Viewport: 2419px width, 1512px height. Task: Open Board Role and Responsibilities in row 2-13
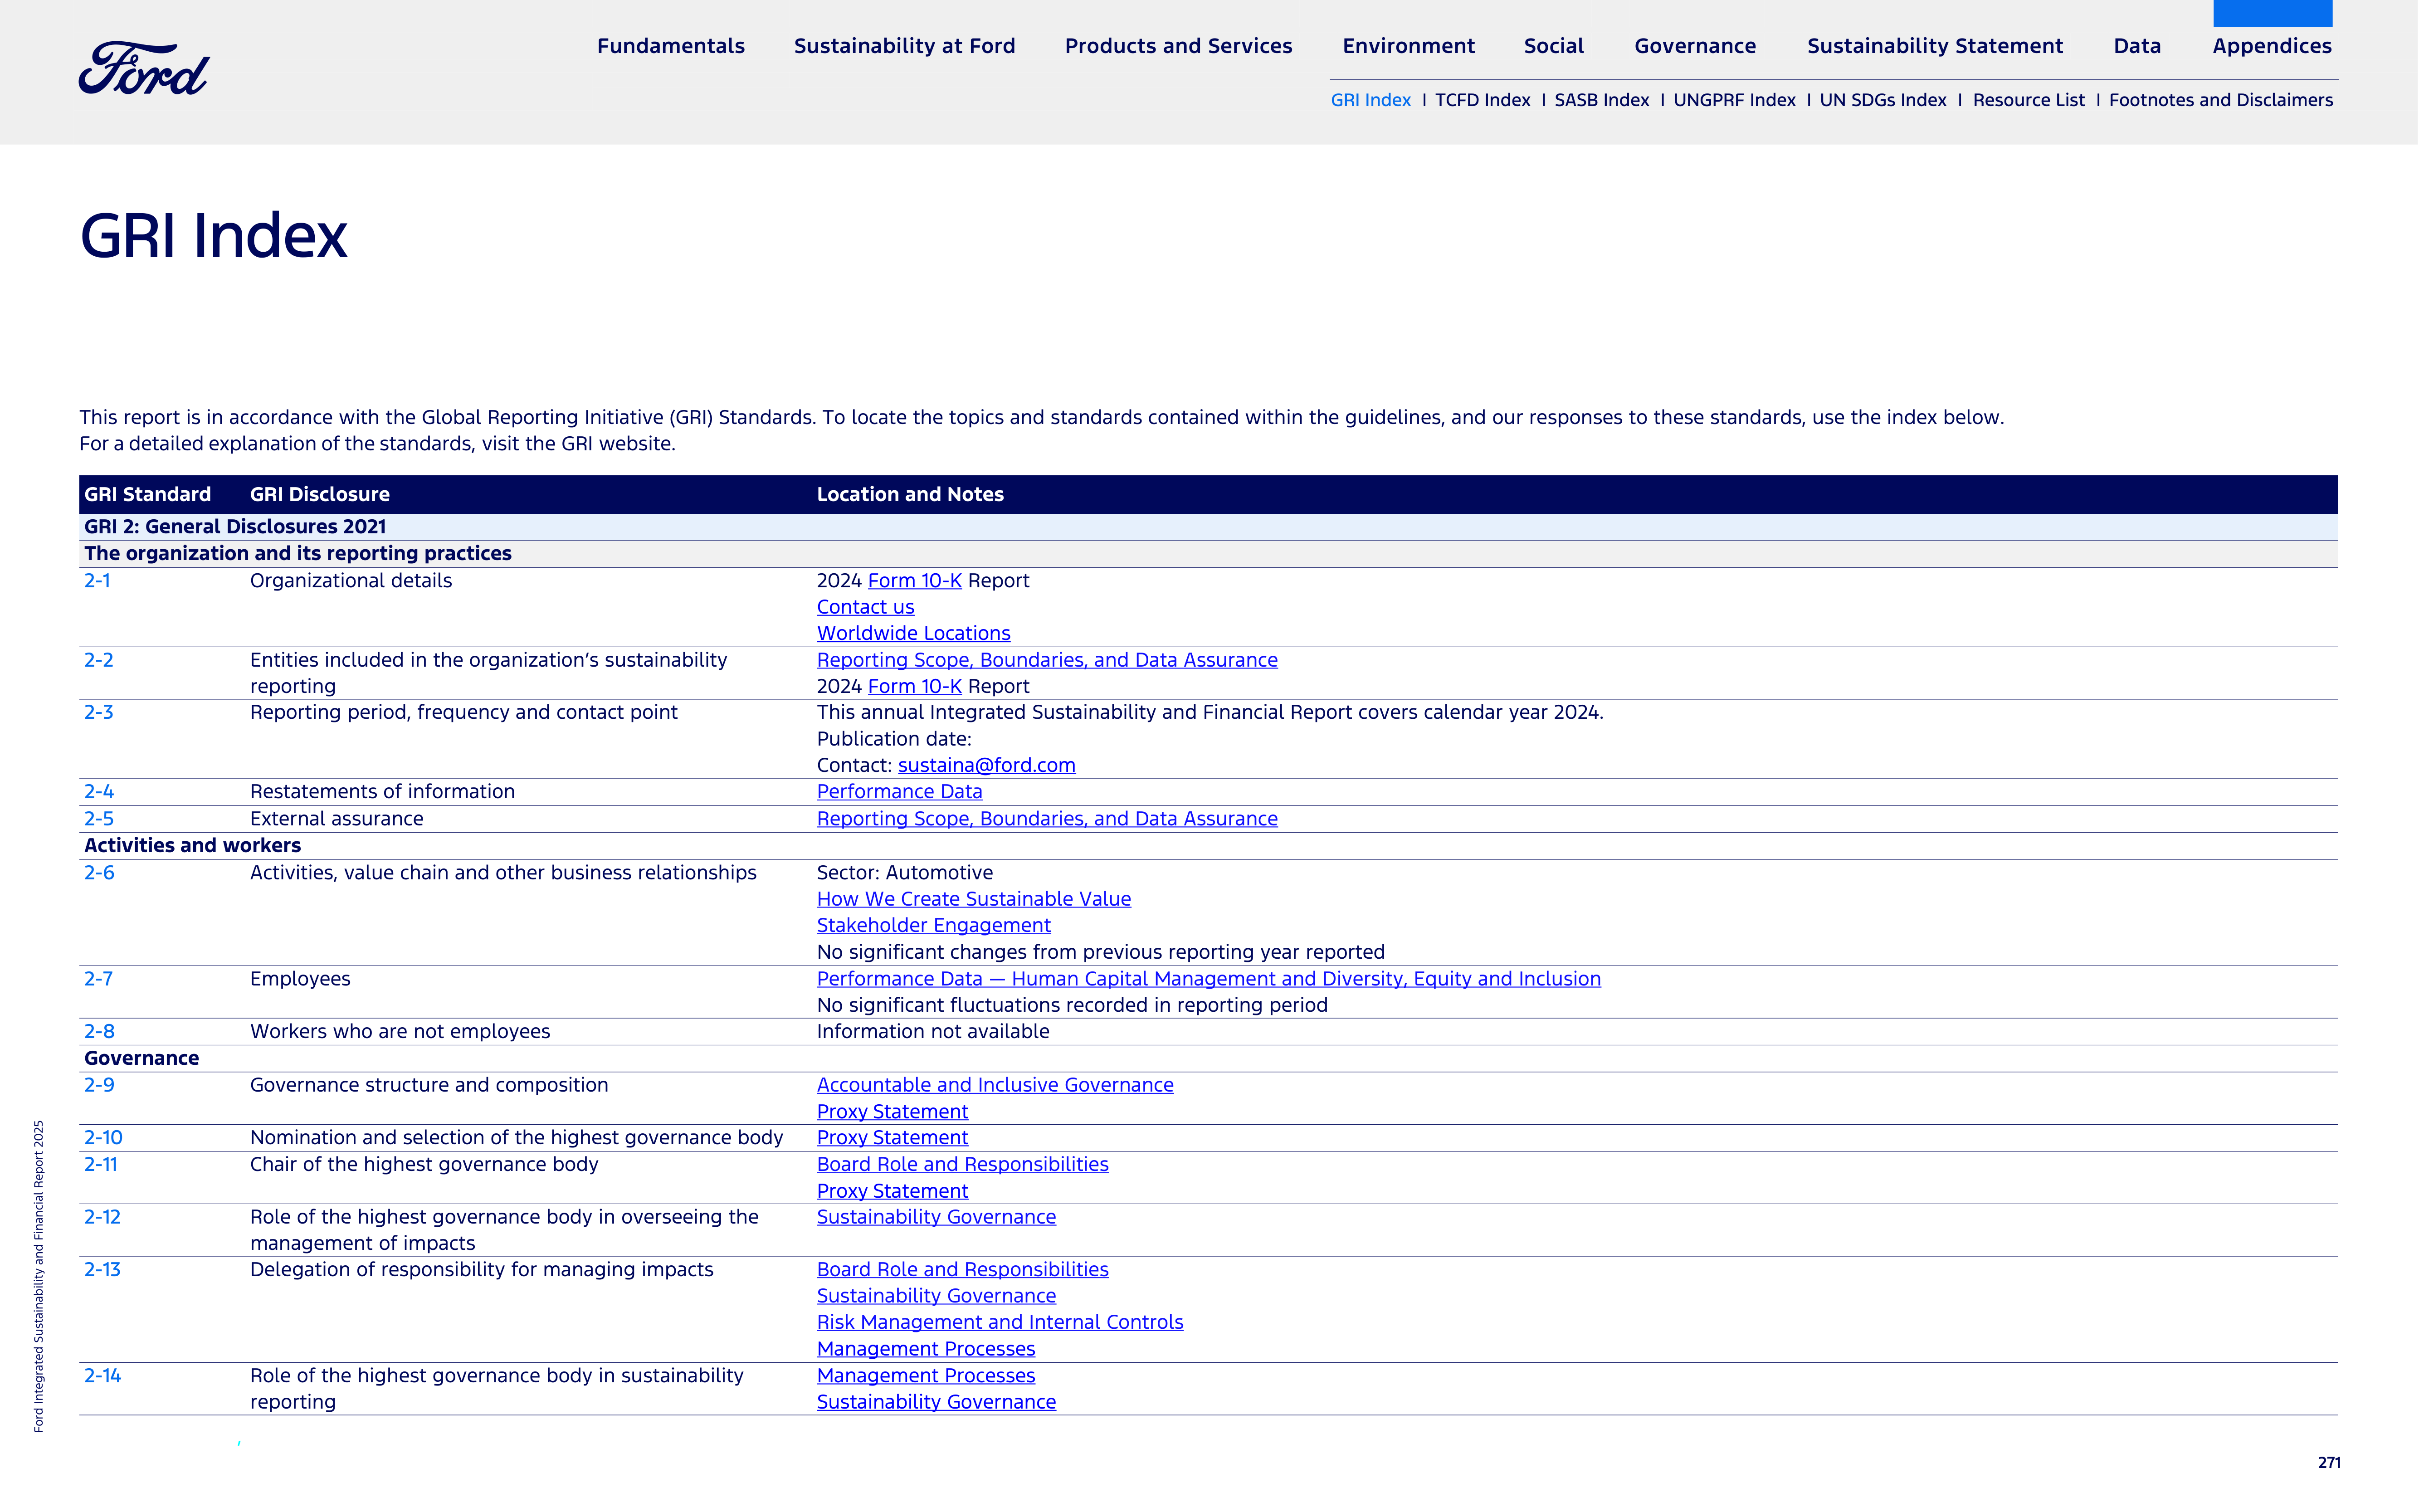pos(962,1270)
